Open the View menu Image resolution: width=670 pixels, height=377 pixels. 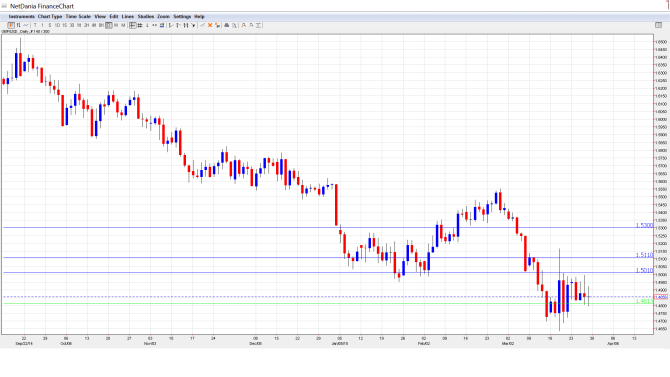pos(100,17)
